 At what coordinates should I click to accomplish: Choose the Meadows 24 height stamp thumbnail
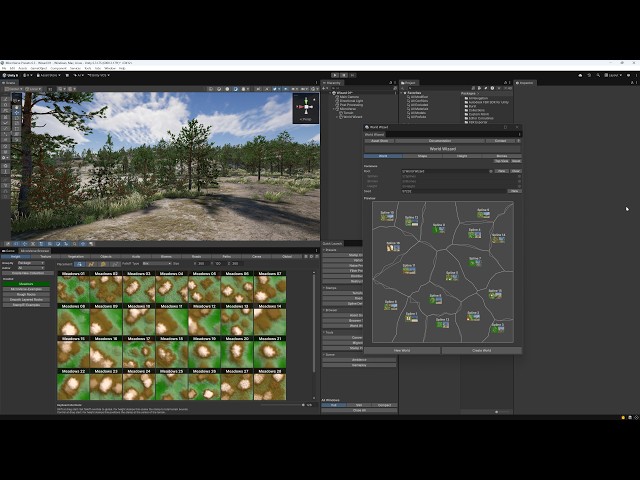(x=139, y=385)
